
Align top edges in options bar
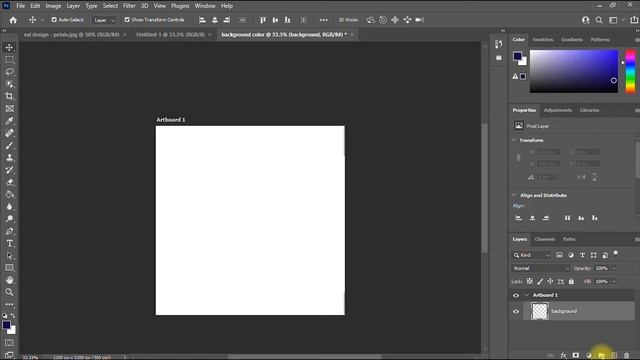click(x=263, y=20)
